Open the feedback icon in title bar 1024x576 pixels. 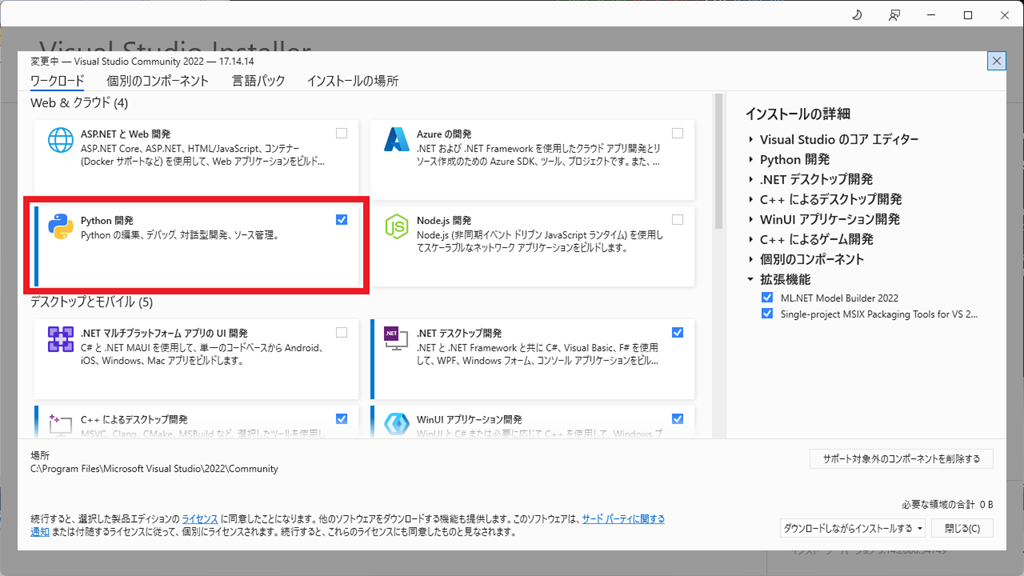[x=894, y=14]
